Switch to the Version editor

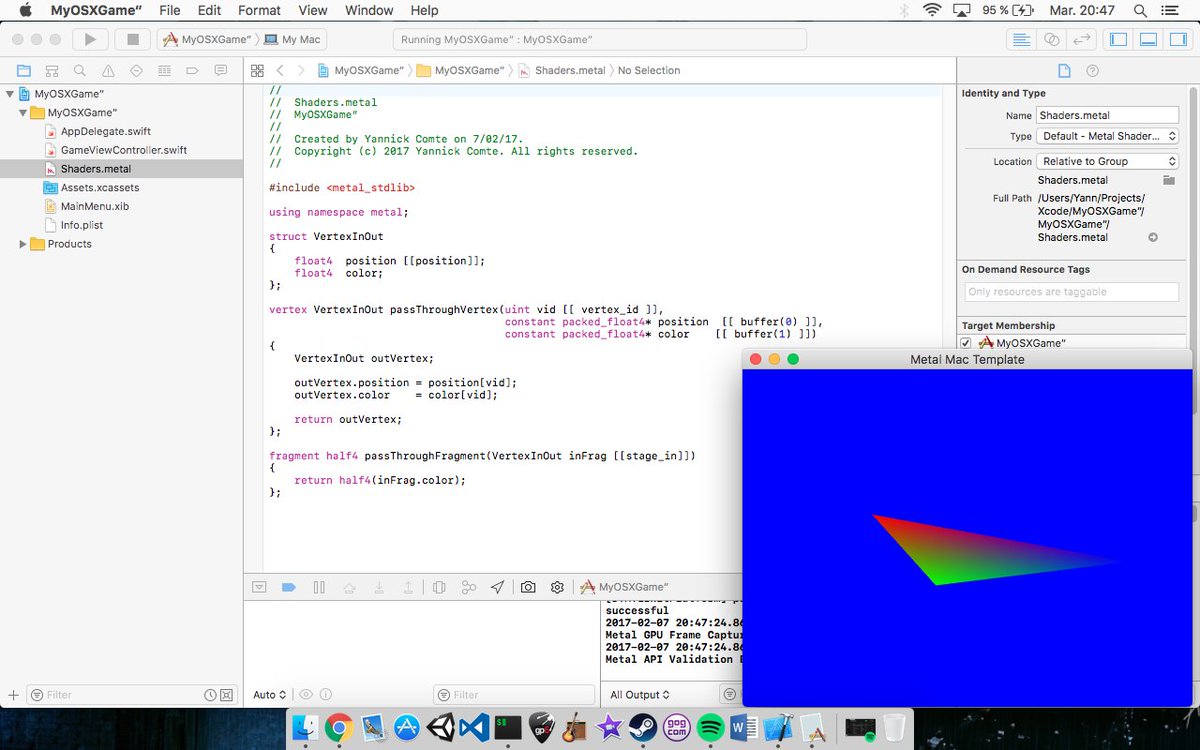[1081, 39]
